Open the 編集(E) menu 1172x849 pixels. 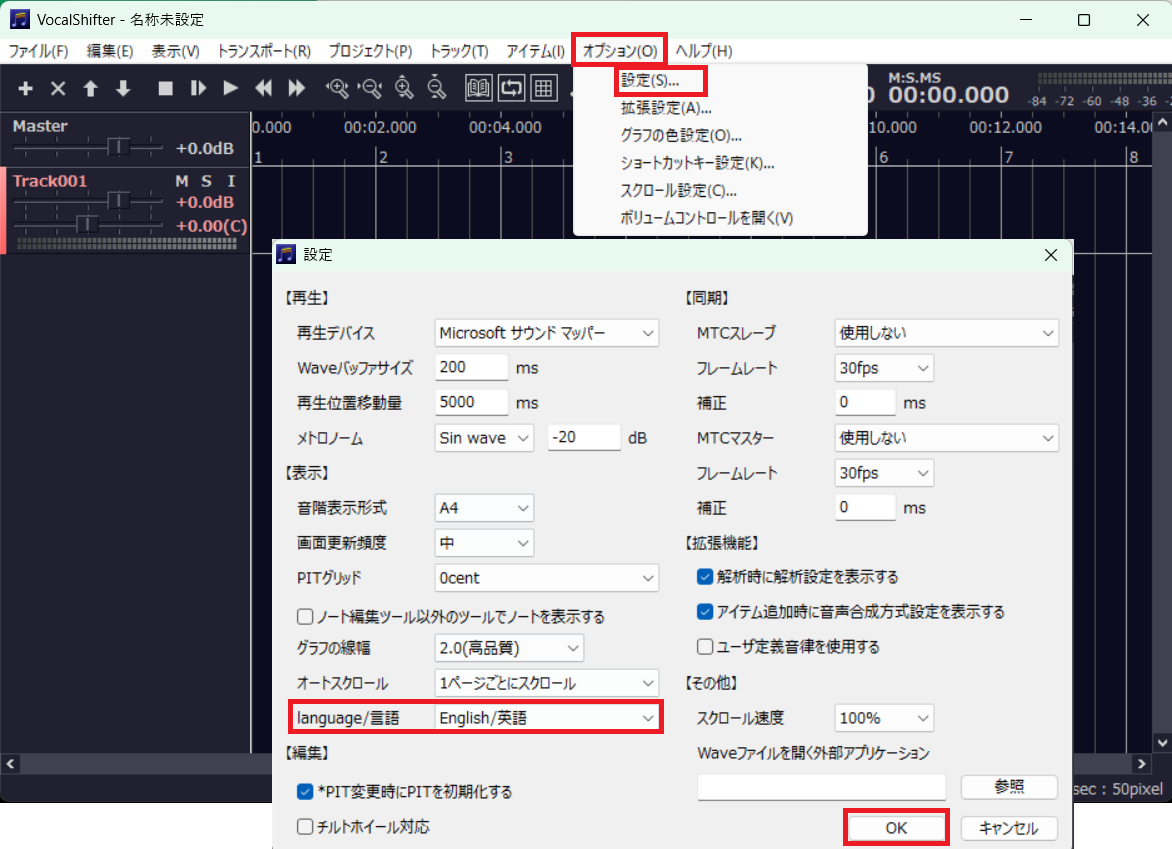[x=110, y=51]
